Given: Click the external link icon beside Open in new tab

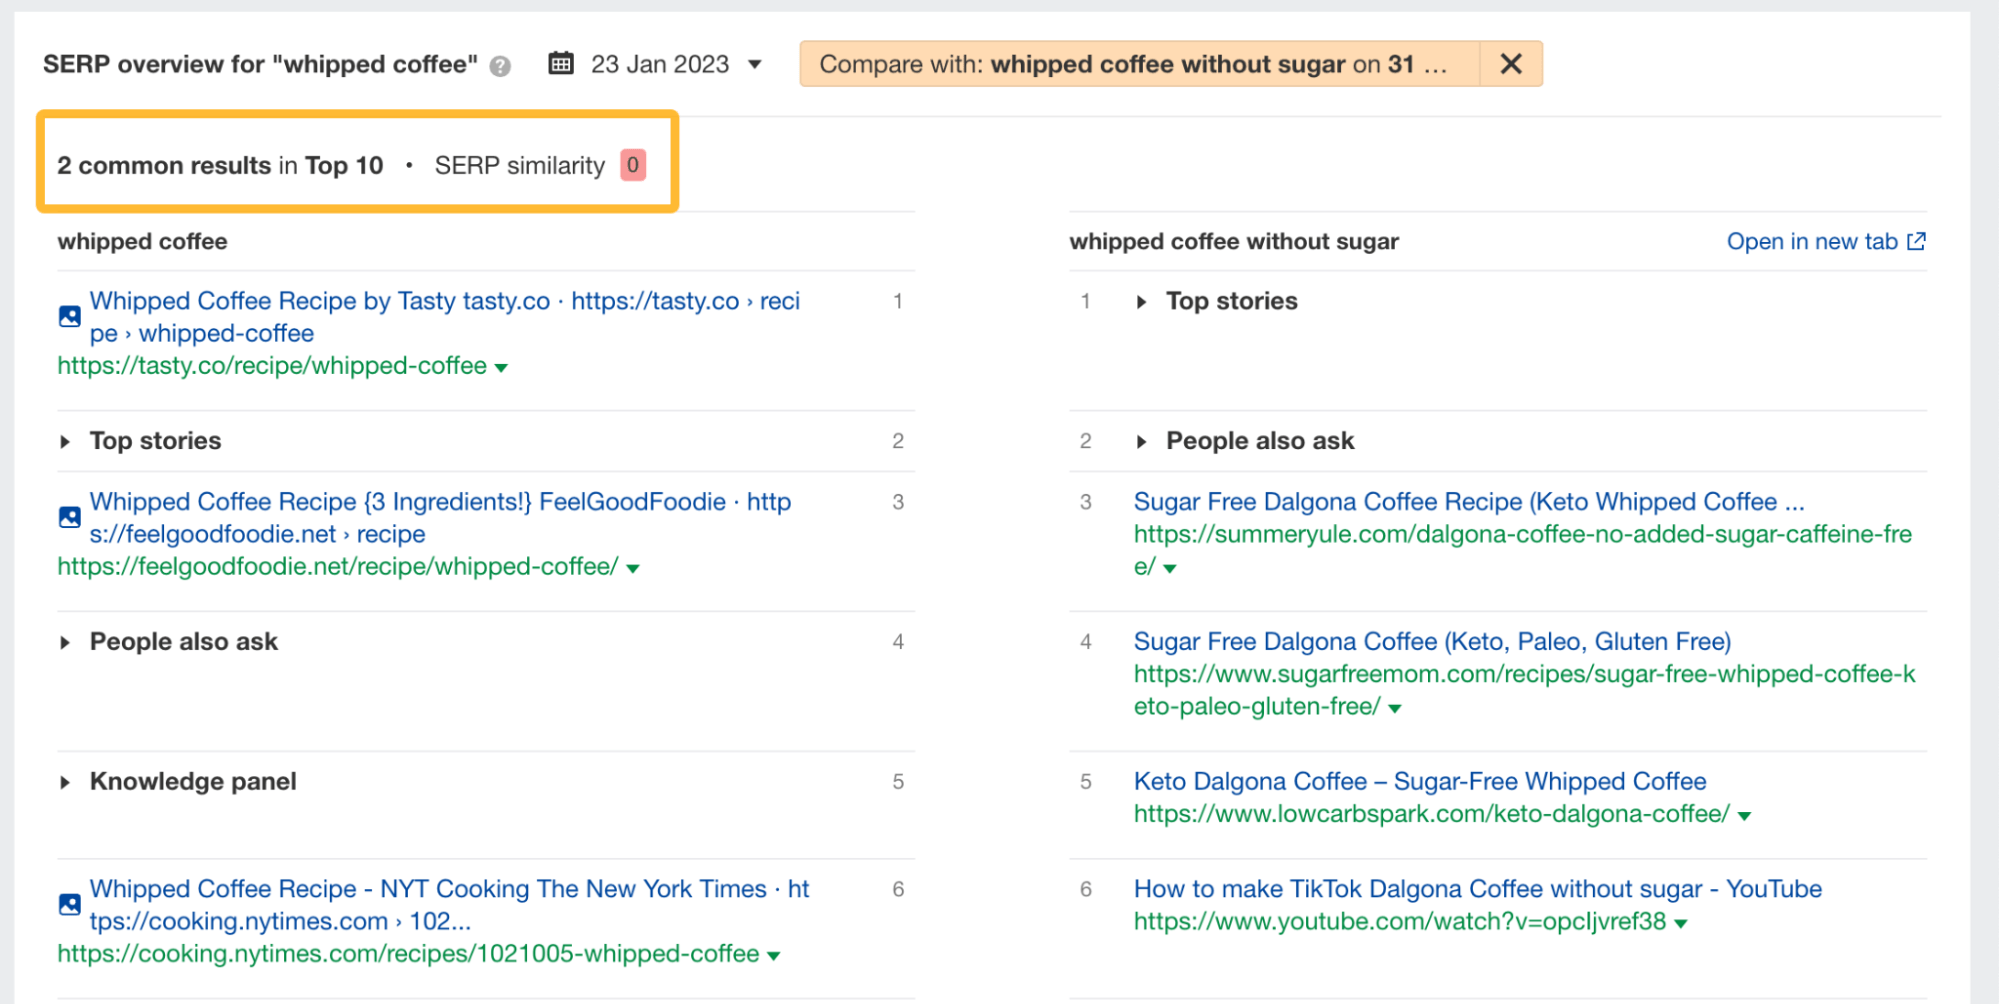Looking at the screenshot, I should click(x=1916, y=240).
